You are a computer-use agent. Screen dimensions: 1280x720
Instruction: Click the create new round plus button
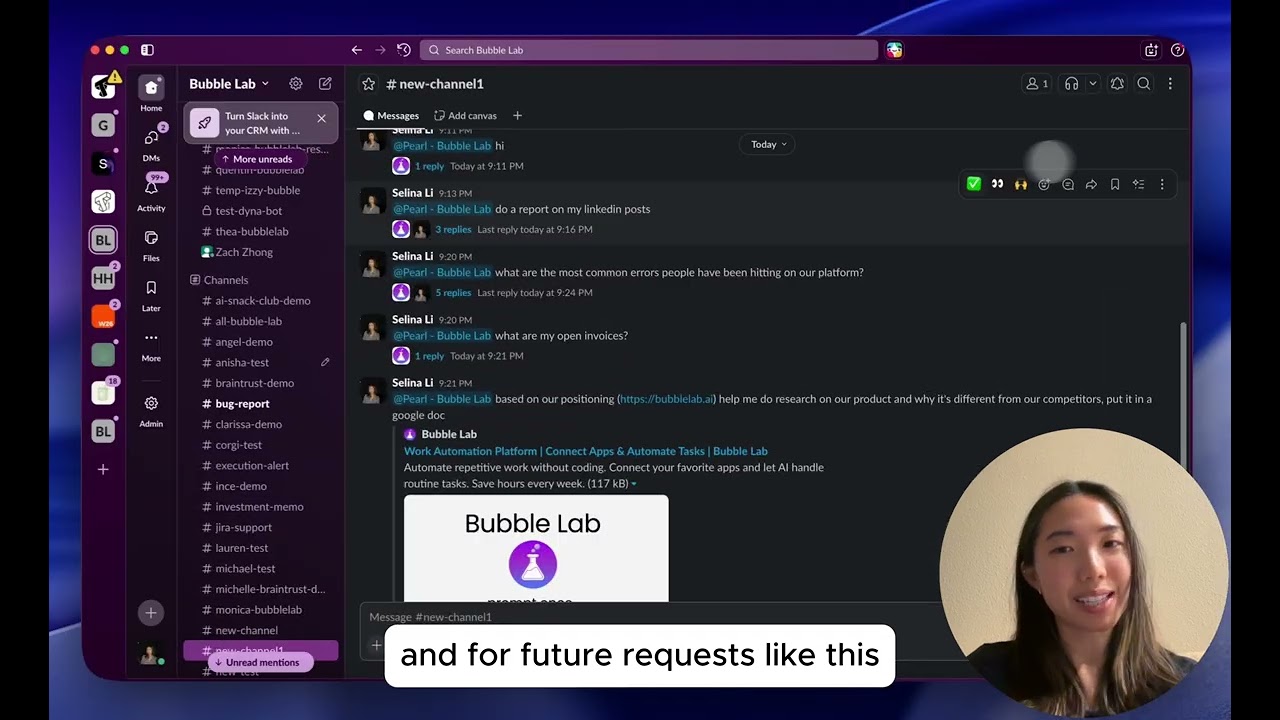tap(151, 613)
